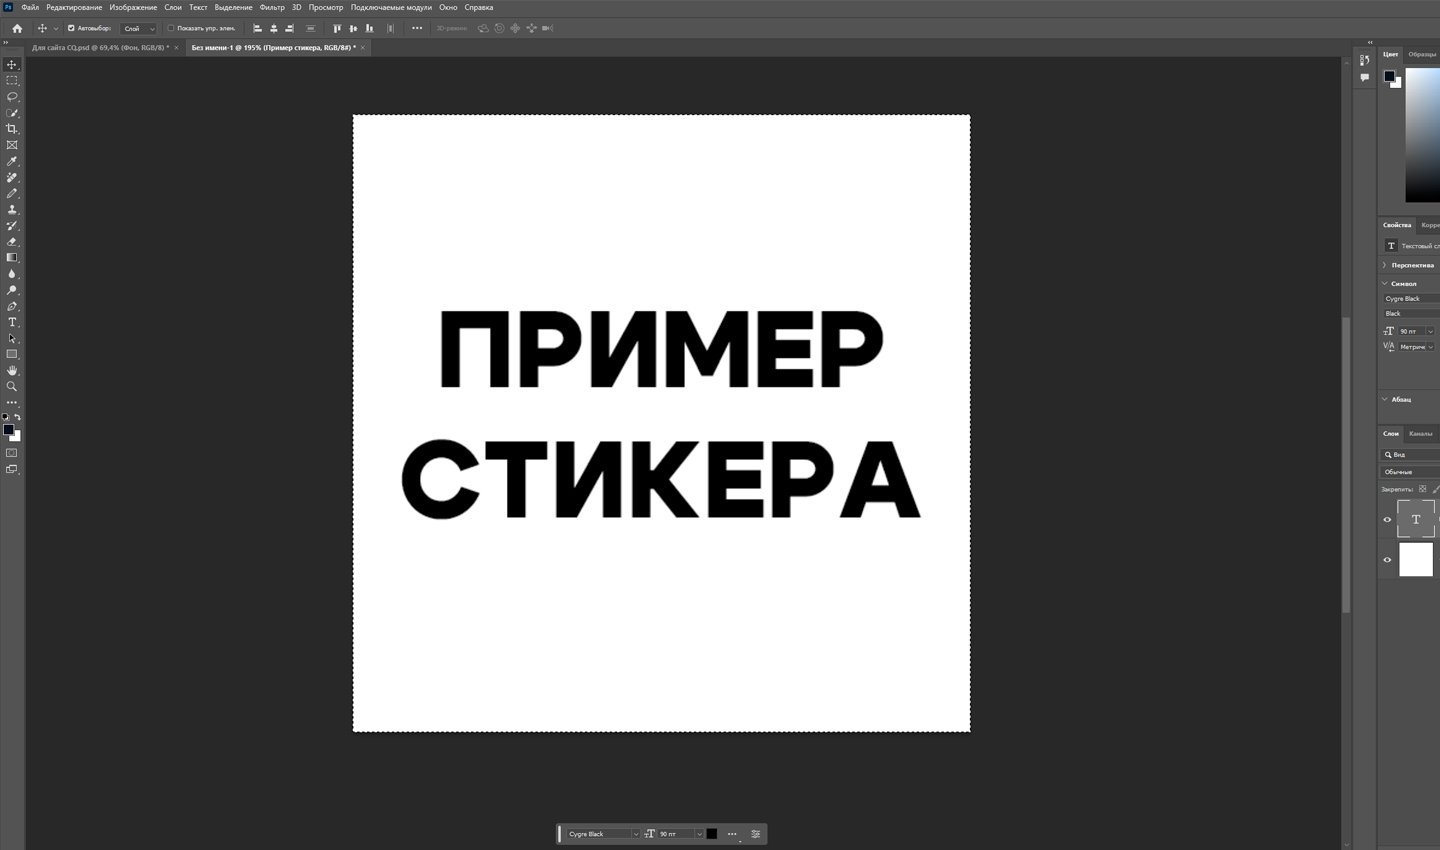Open the Auto-Select 'Слой' dropdown
1440x850 pixels.
pos(138,28)
